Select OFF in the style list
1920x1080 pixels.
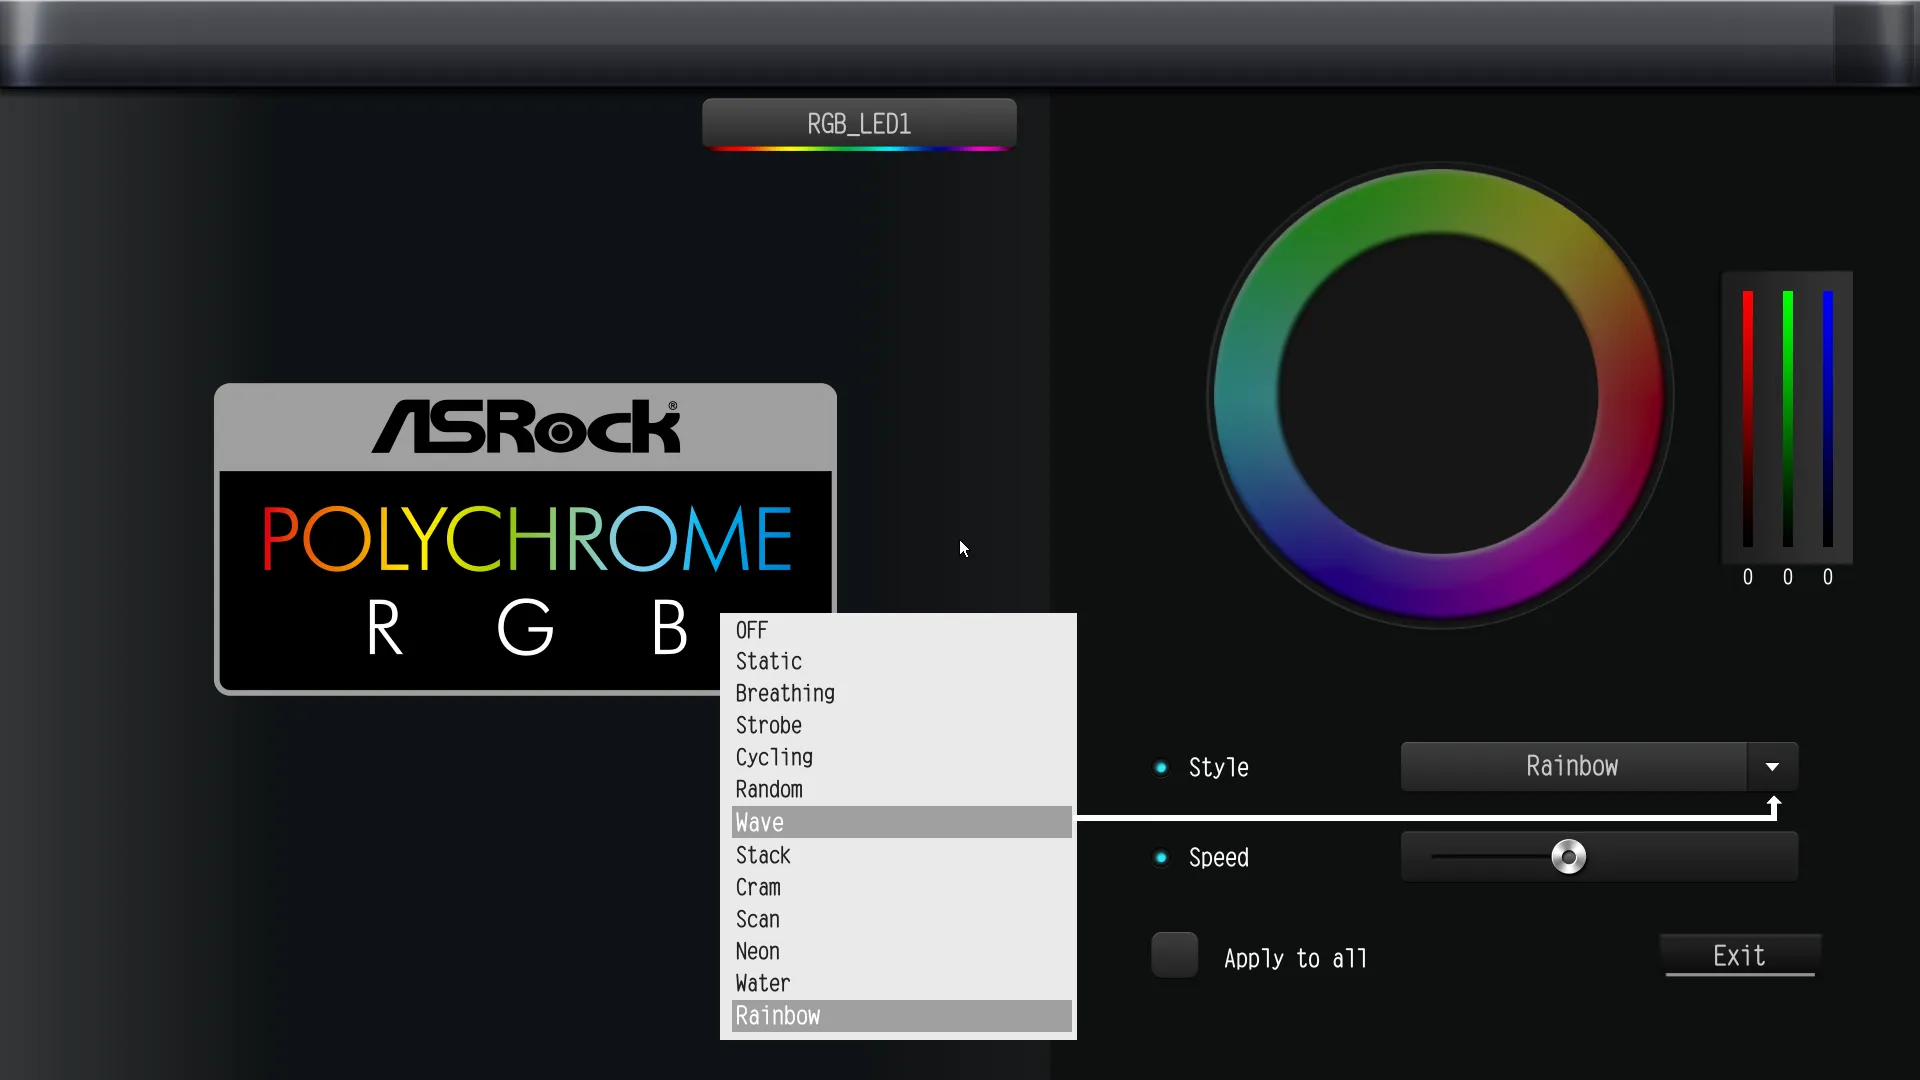coord(901,630)
